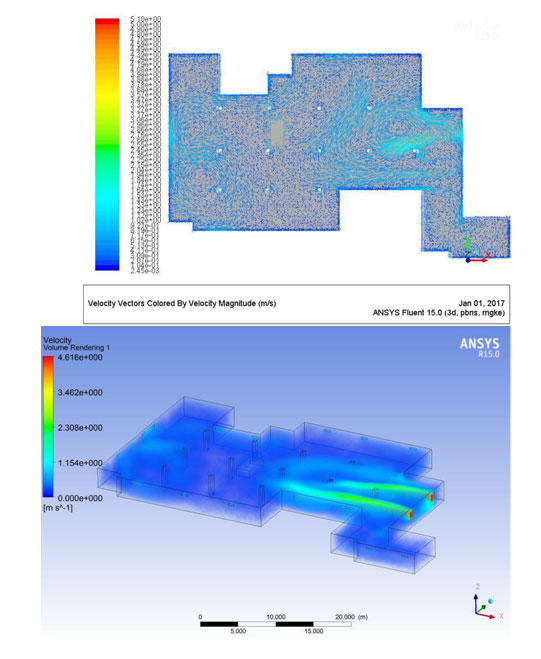Image resolution: width=541 pixels, height=659 pixels.
Task: Click the ANSYS R15.0 logo
Action: [480, 347]
